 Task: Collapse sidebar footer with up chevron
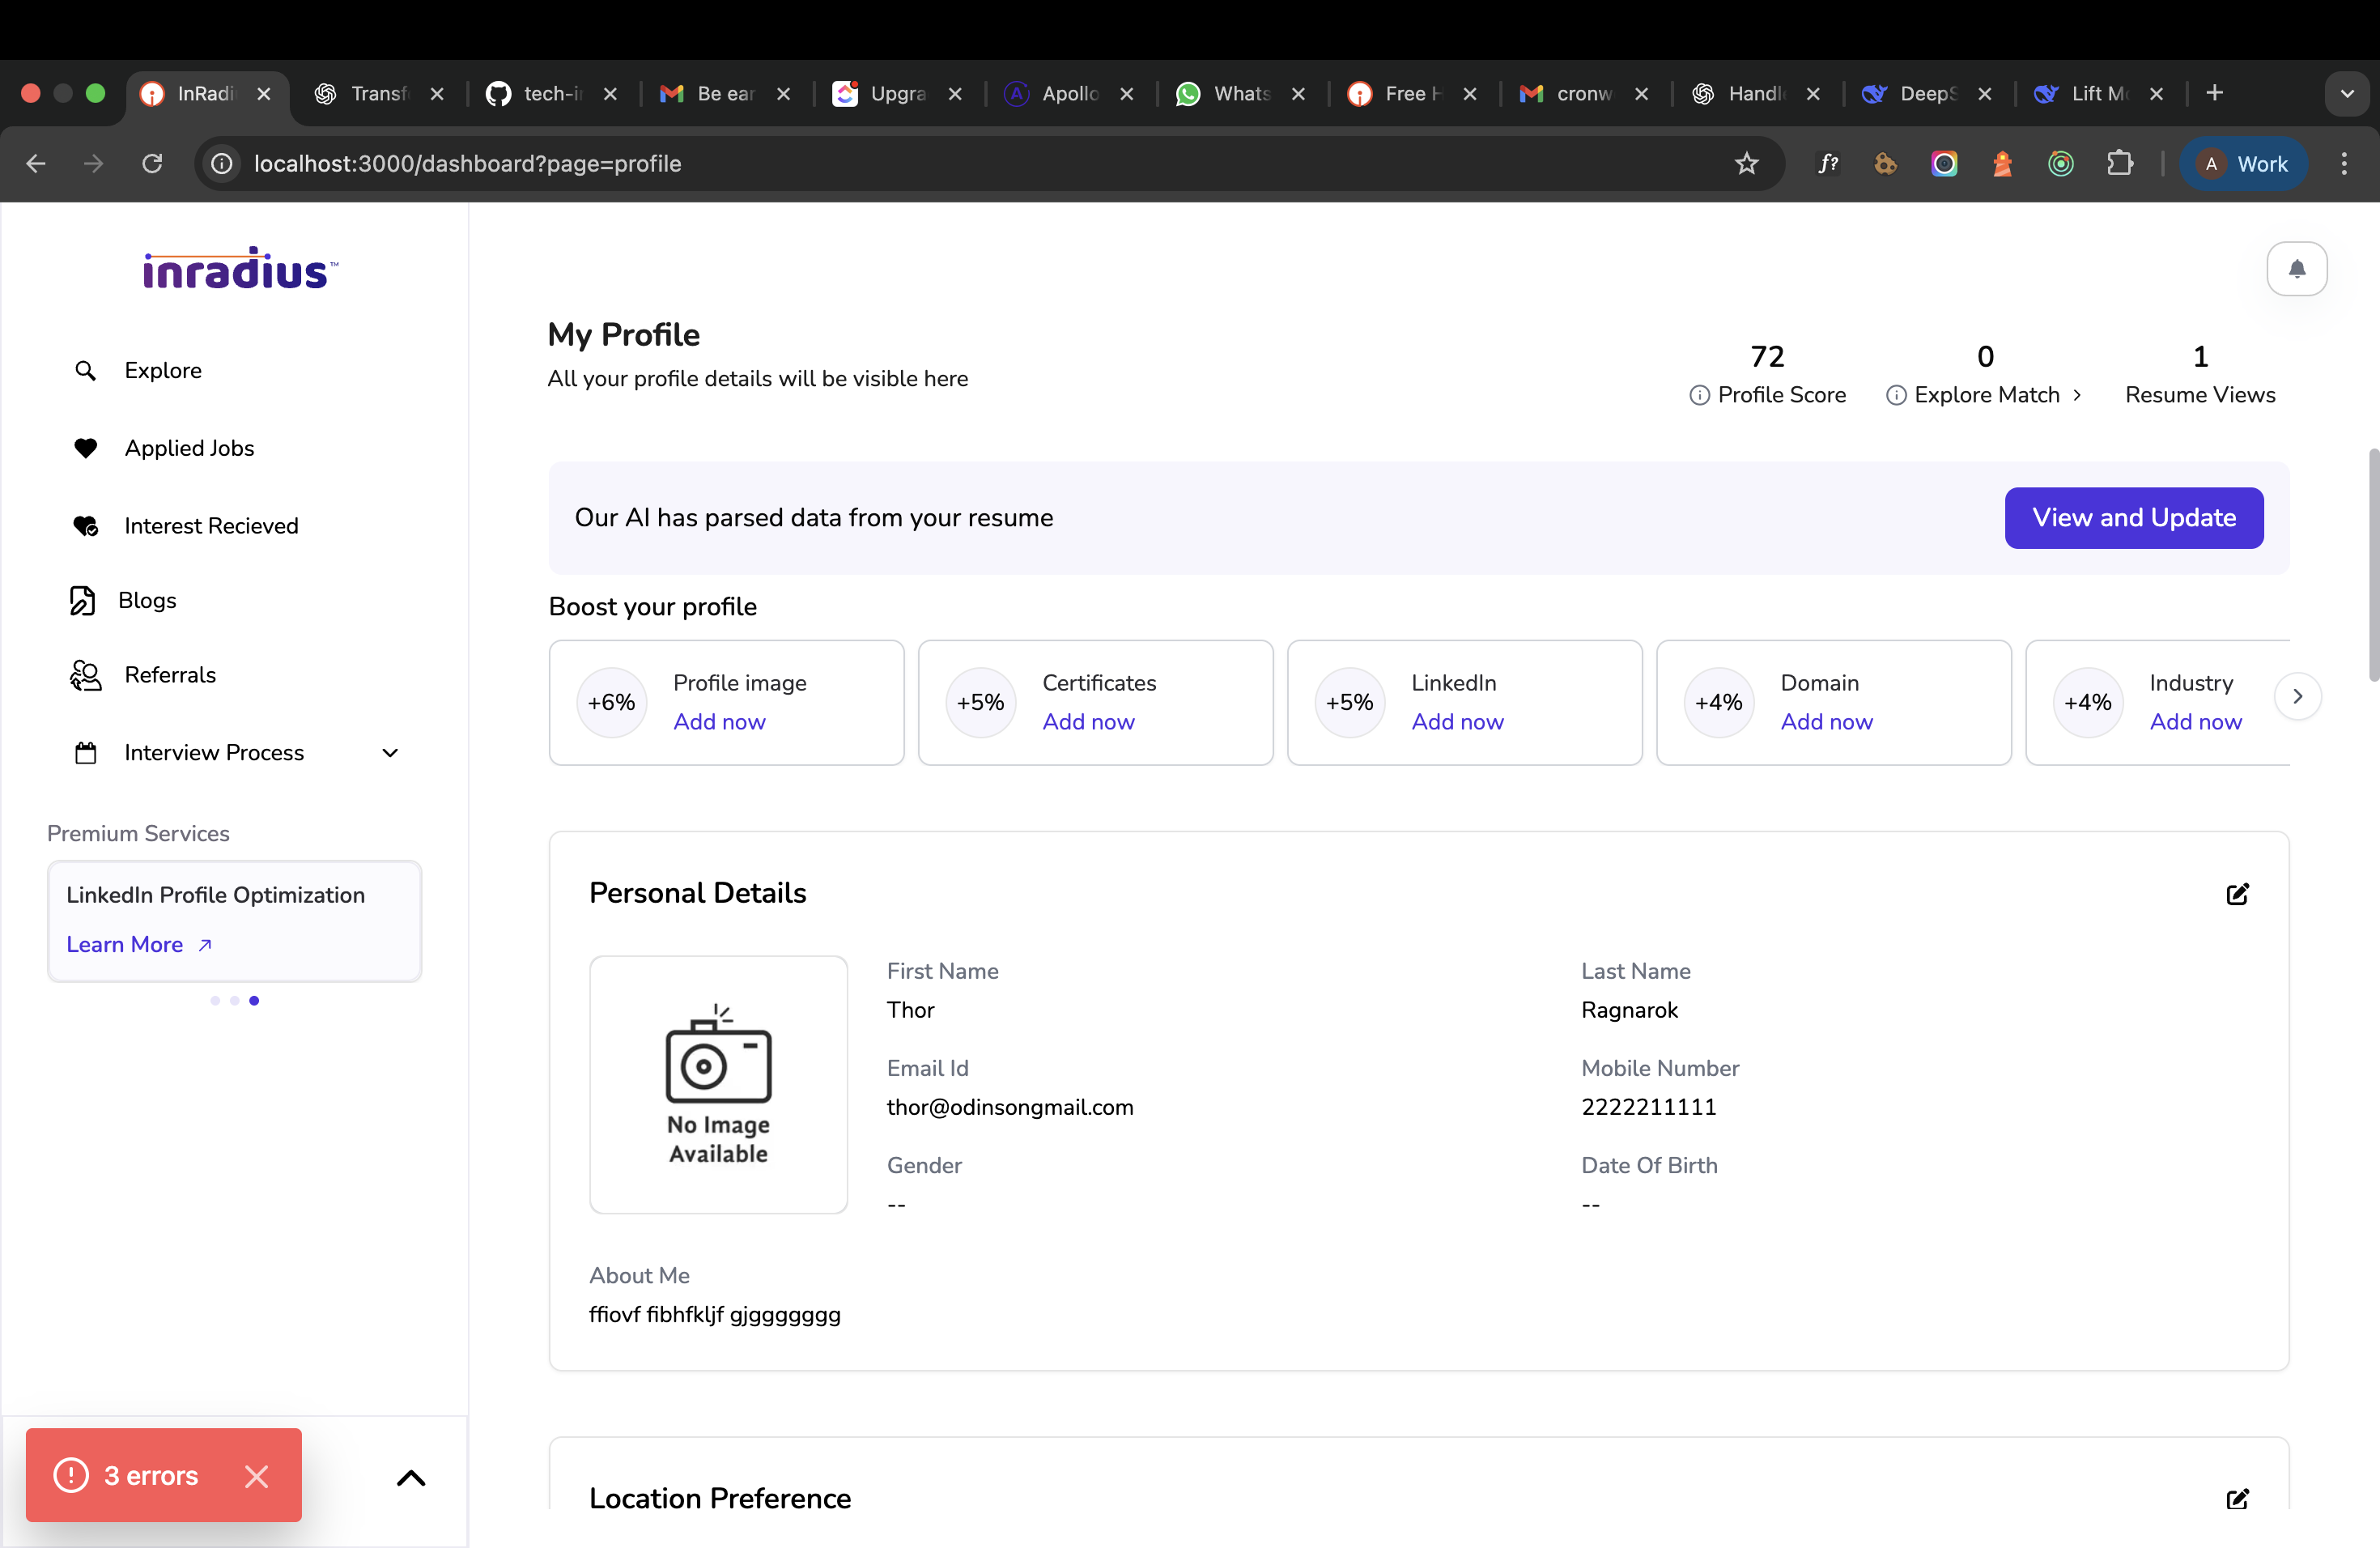[411, 1477]
